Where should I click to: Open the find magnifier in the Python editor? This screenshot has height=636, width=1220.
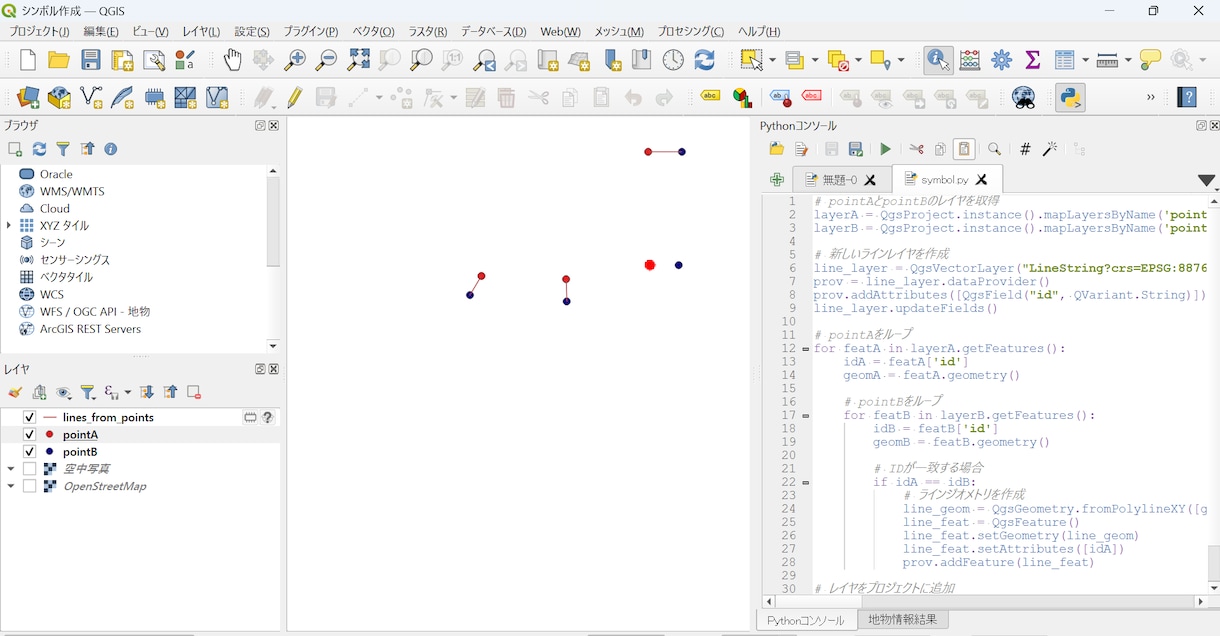[995, 149]
